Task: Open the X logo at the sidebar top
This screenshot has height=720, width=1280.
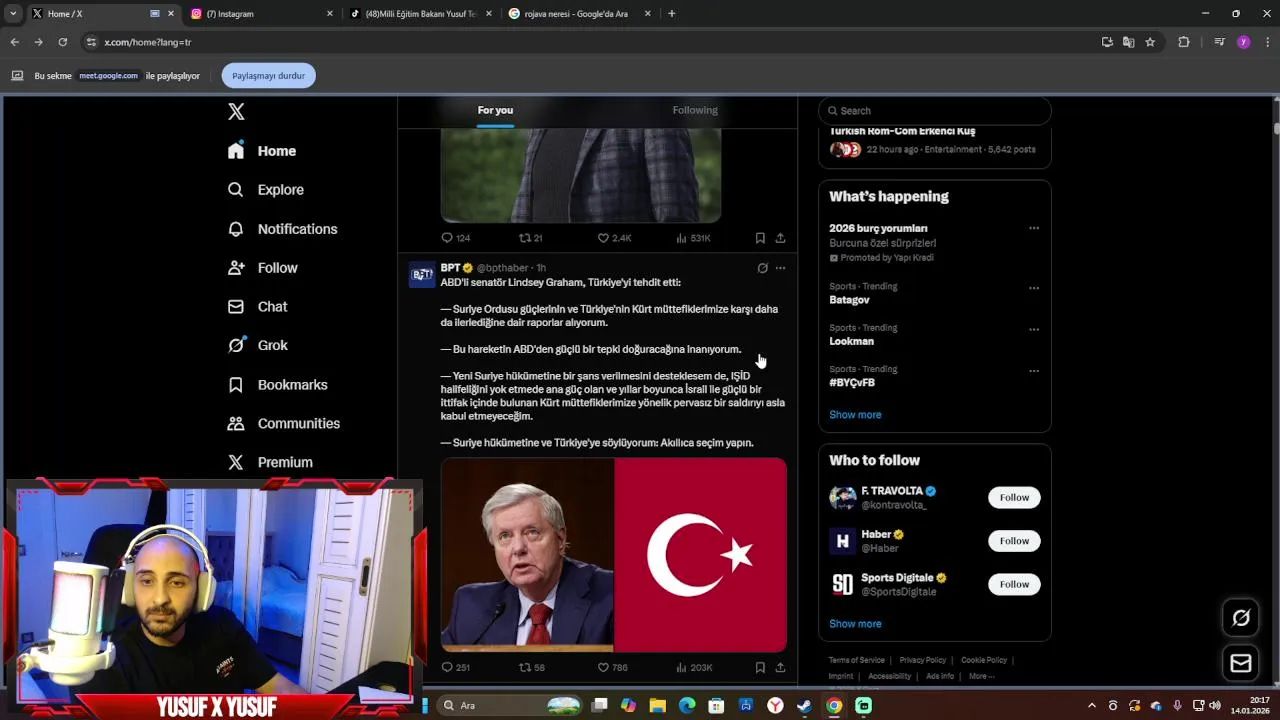Action: (236, 112)
